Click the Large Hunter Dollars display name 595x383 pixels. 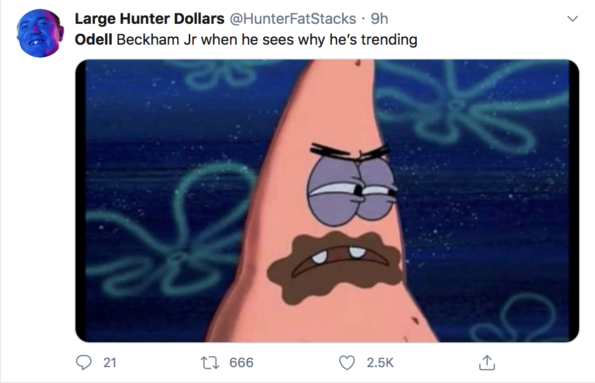(150, 19)
